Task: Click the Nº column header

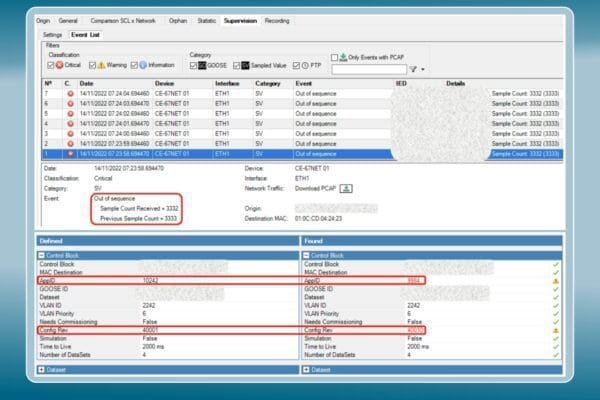Action: point(48,83)
